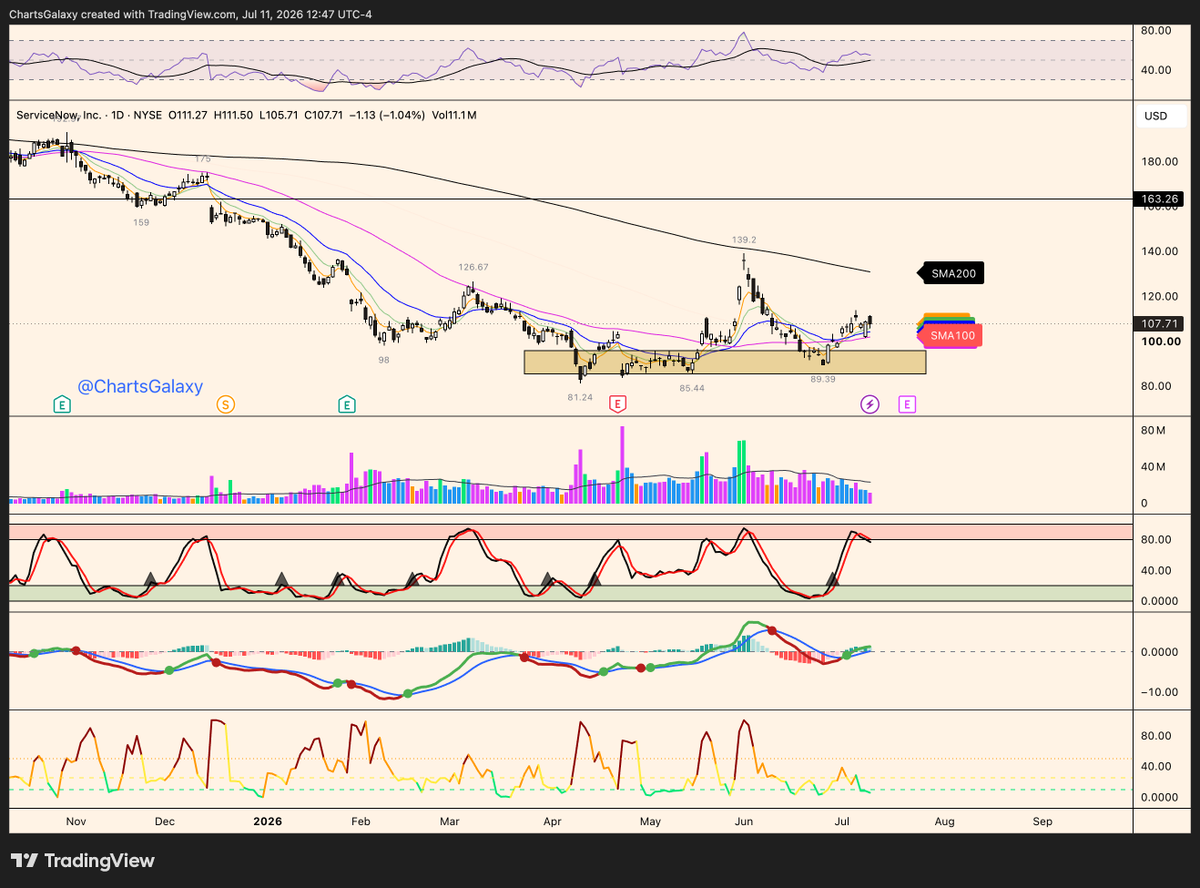This screenshot has width=1200, height=888.
Task: Click the Aug label on time axis
Action: click(x=944, y=822)
